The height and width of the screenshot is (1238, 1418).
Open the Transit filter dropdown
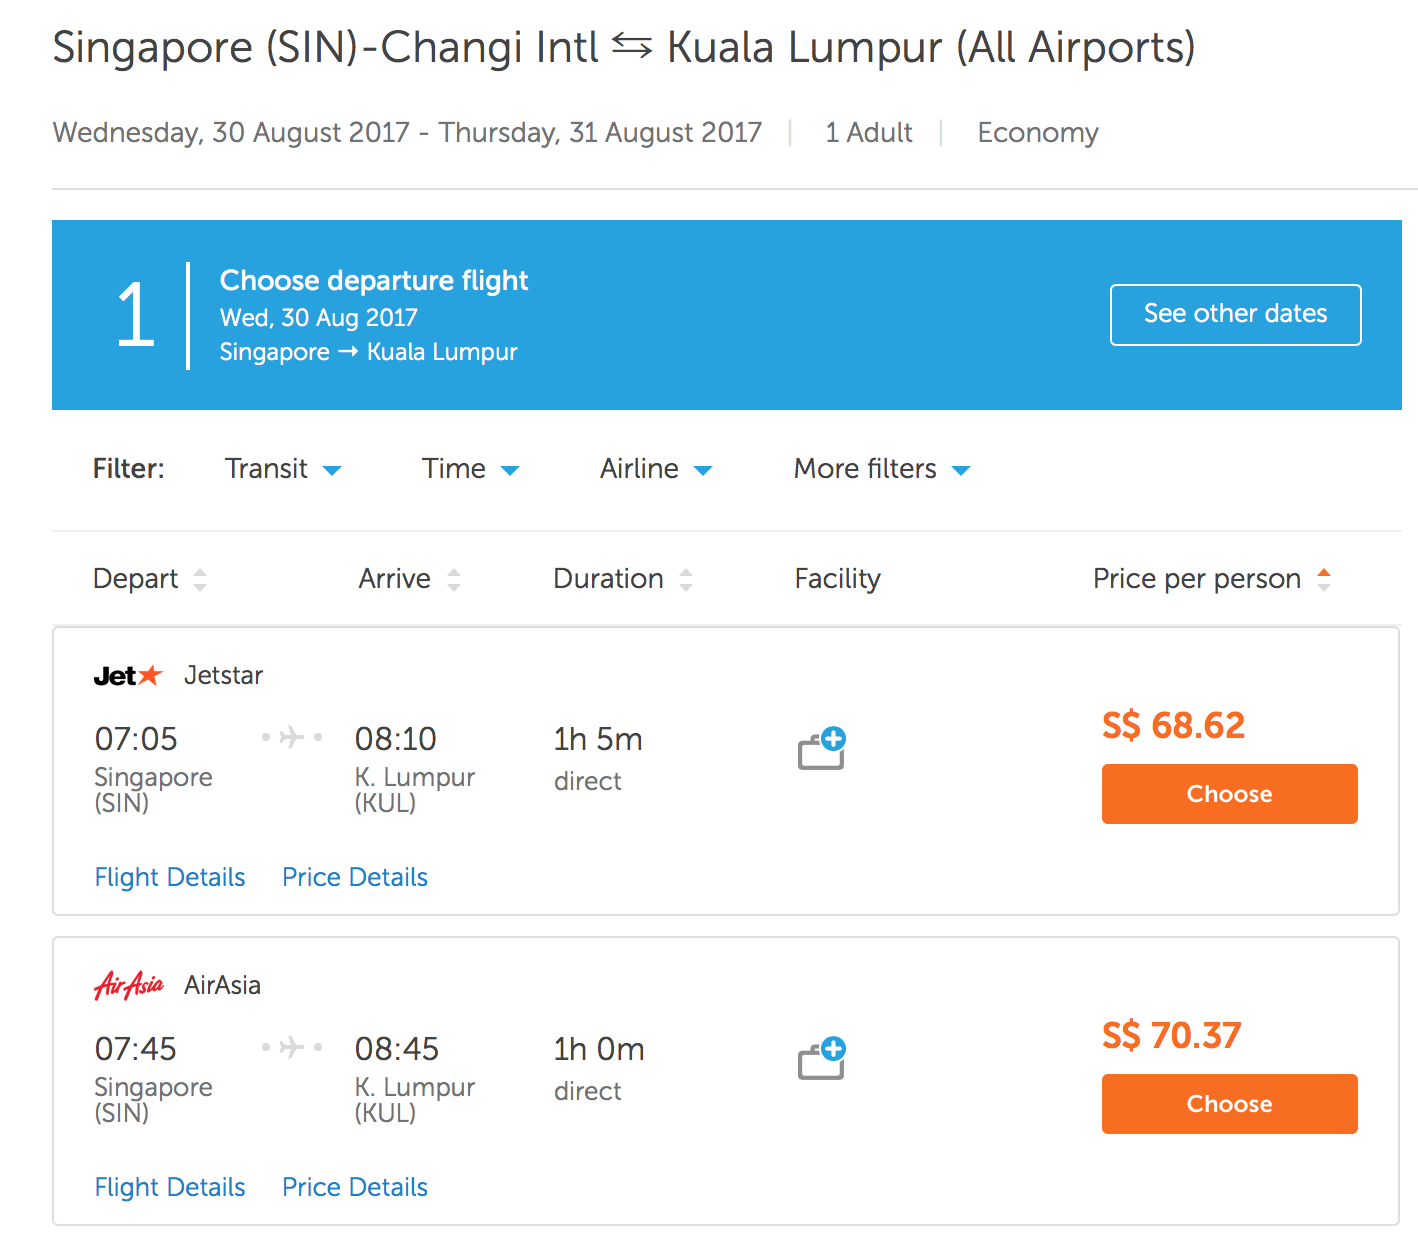[x=283, y=469]
